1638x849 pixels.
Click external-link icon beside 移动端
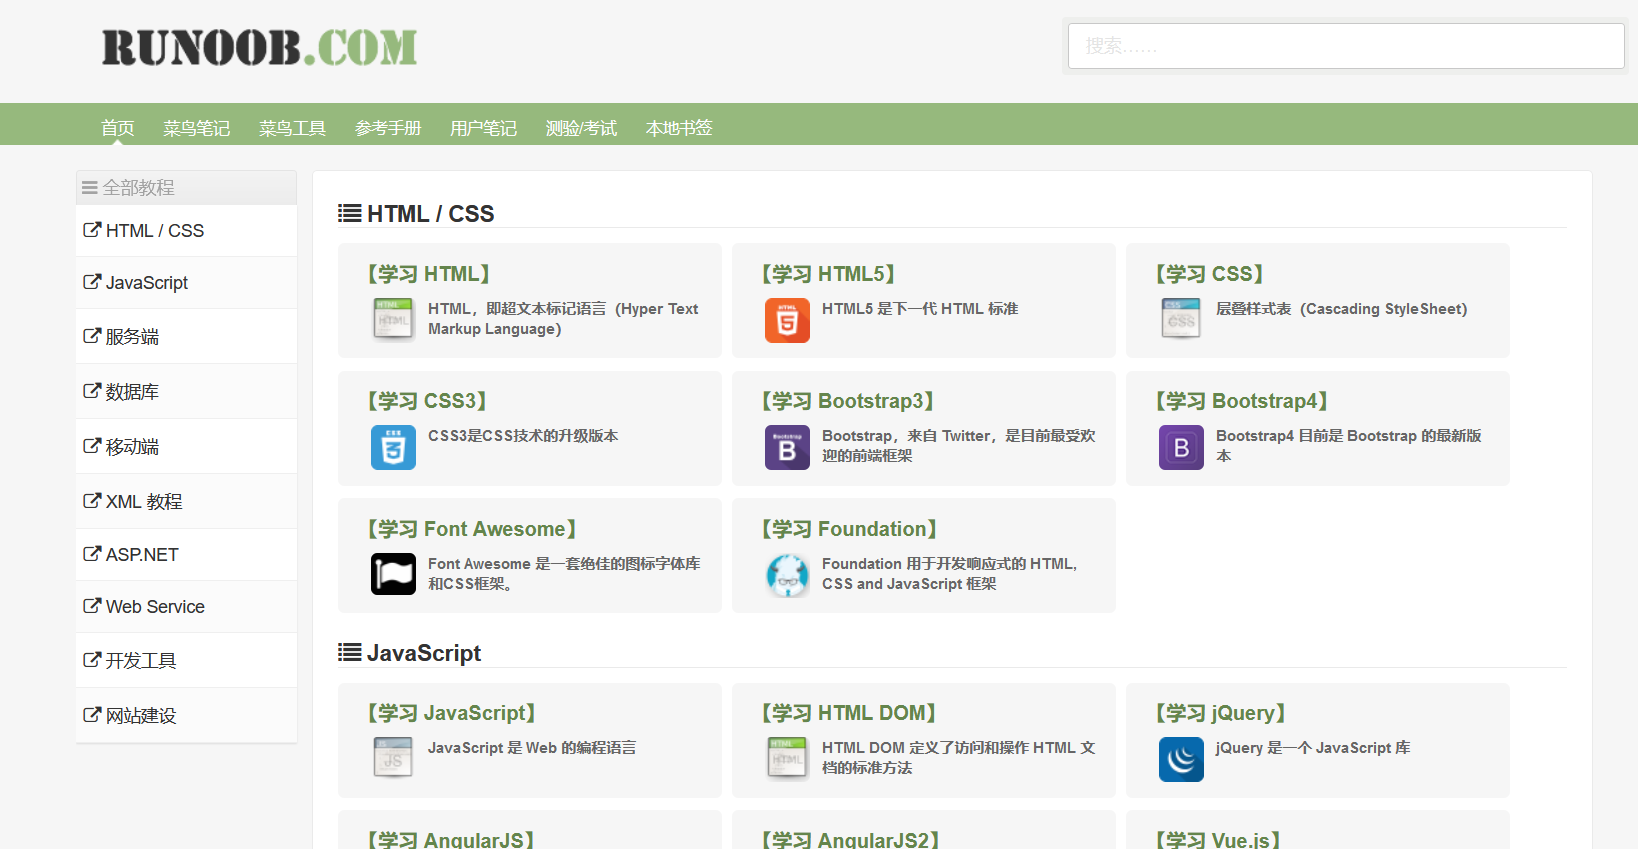pos(92,446)
